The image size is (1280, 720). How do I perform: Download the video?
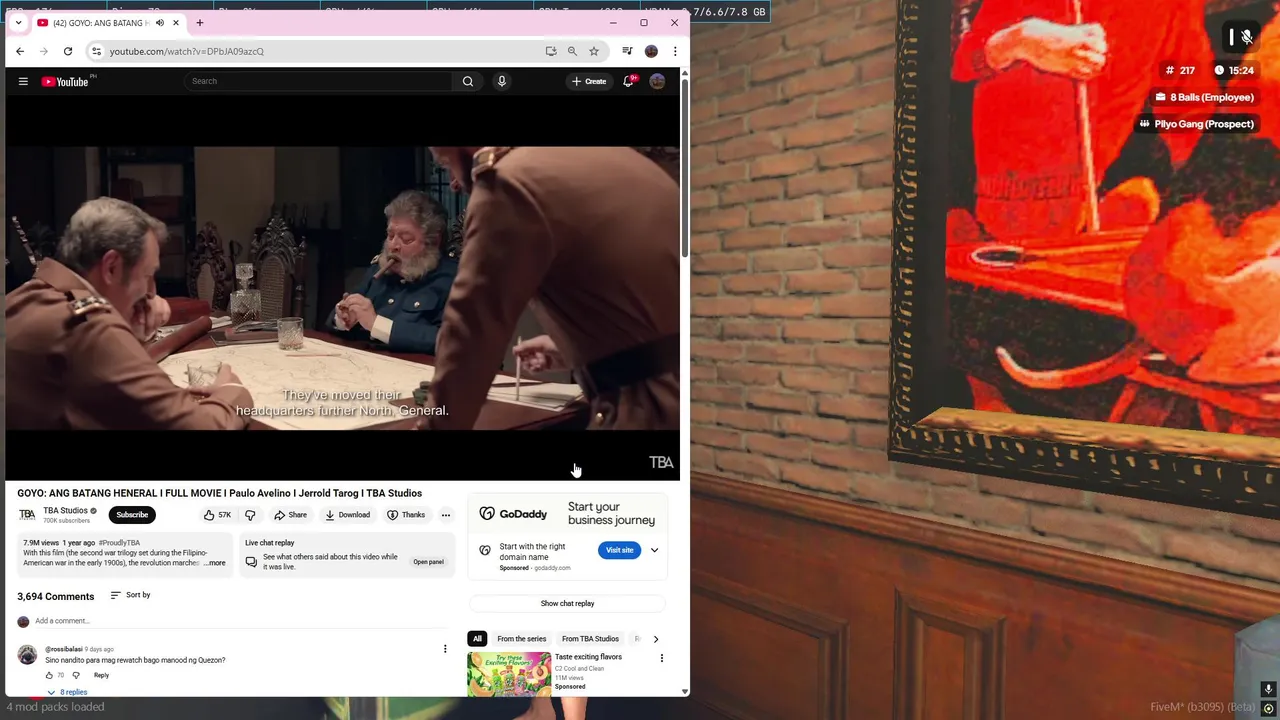tap(348, 515)
